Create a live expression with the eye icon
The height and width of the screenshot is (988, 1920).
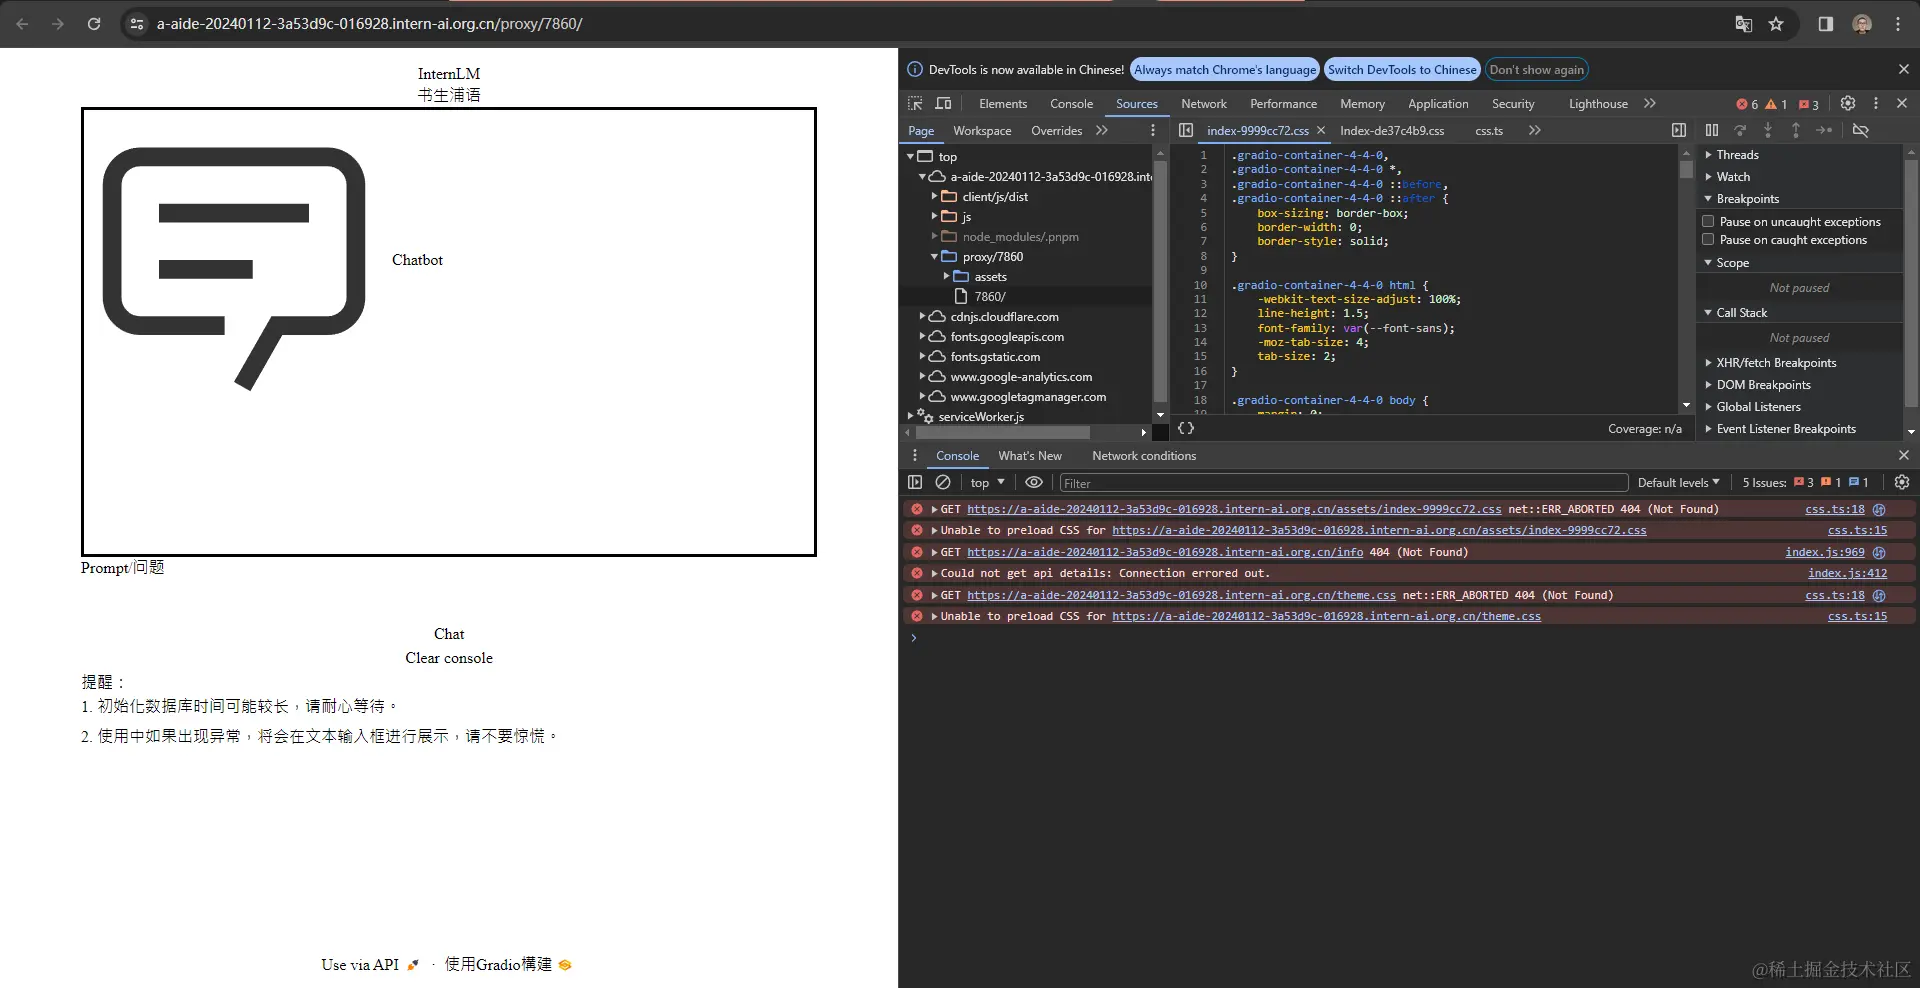point(1034,482)
